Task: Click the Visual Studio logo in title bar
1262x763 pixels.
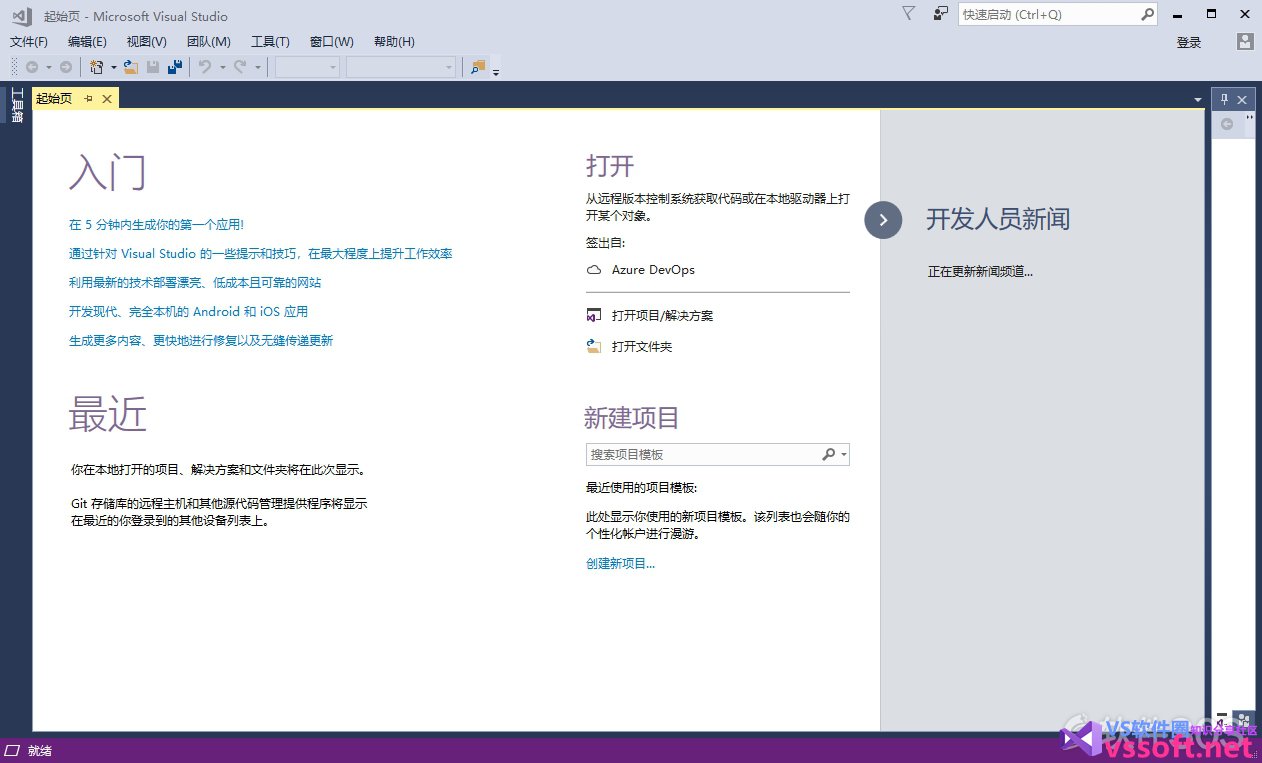Action: [x=21, y=15]
